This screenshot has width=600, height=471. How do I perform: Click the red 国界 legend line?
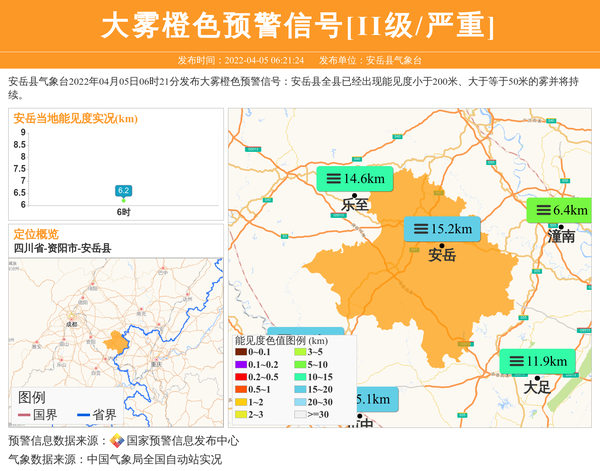pos(24,415)
